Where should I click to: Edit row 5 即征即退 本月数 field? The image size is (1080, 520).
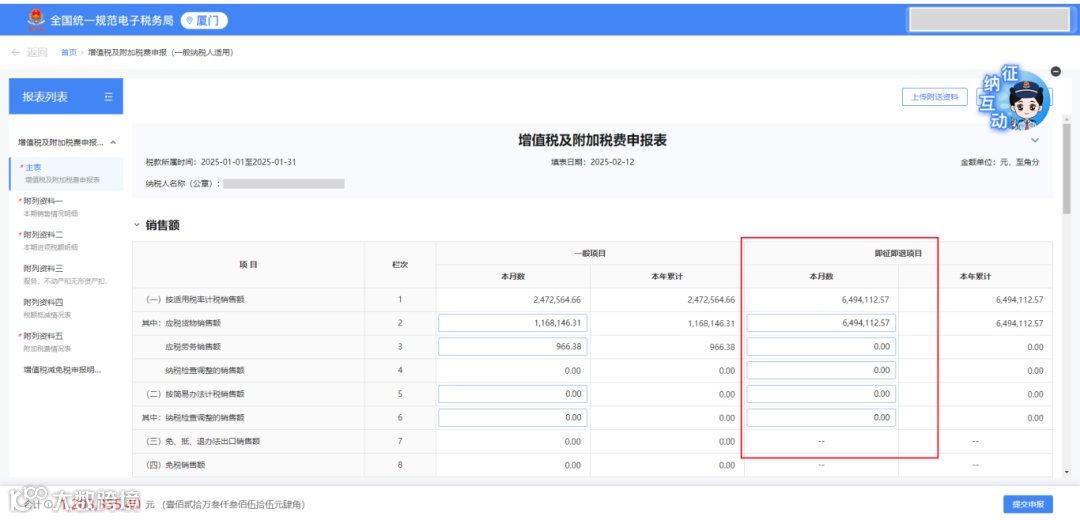point(821,394)
